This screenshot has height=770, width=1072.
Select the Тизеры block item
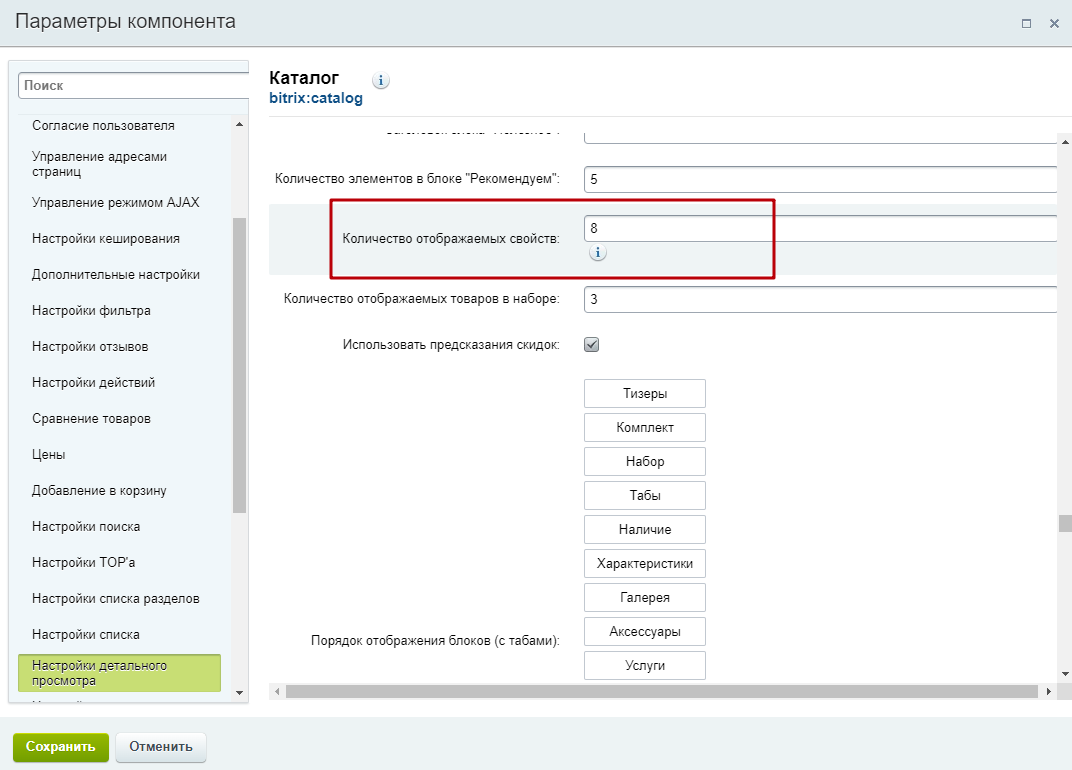[x=645, y=393]
